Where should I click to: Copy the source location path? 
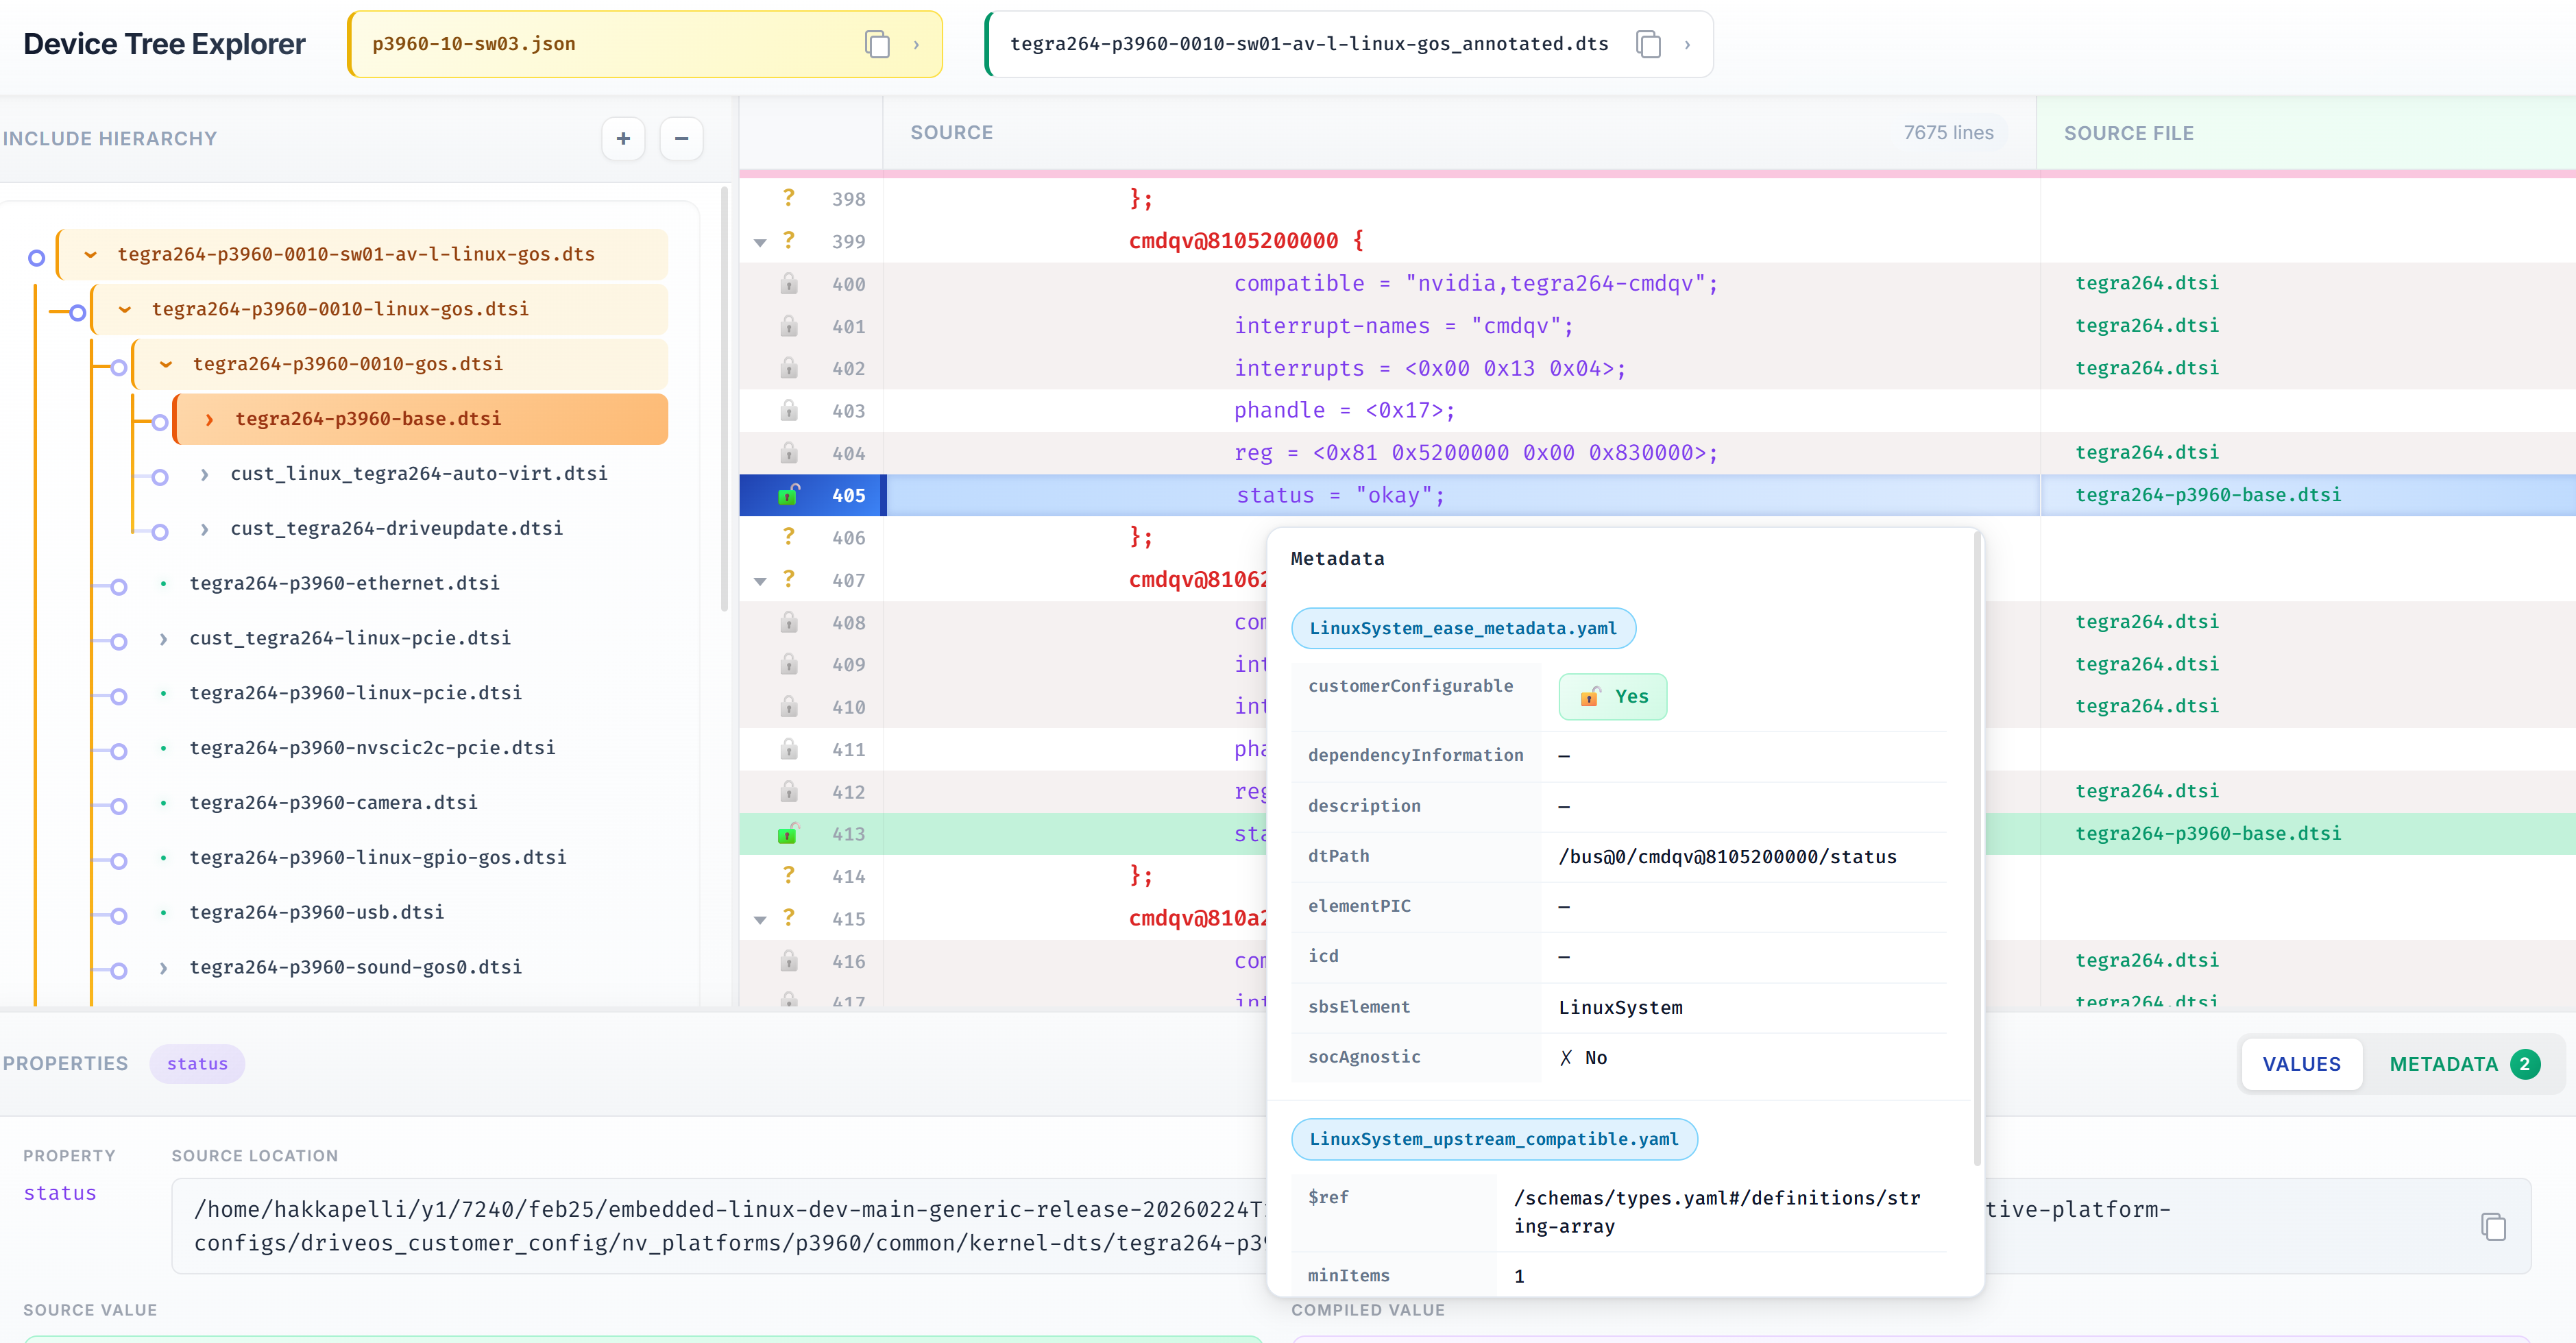click(x=2493, y=1226)
